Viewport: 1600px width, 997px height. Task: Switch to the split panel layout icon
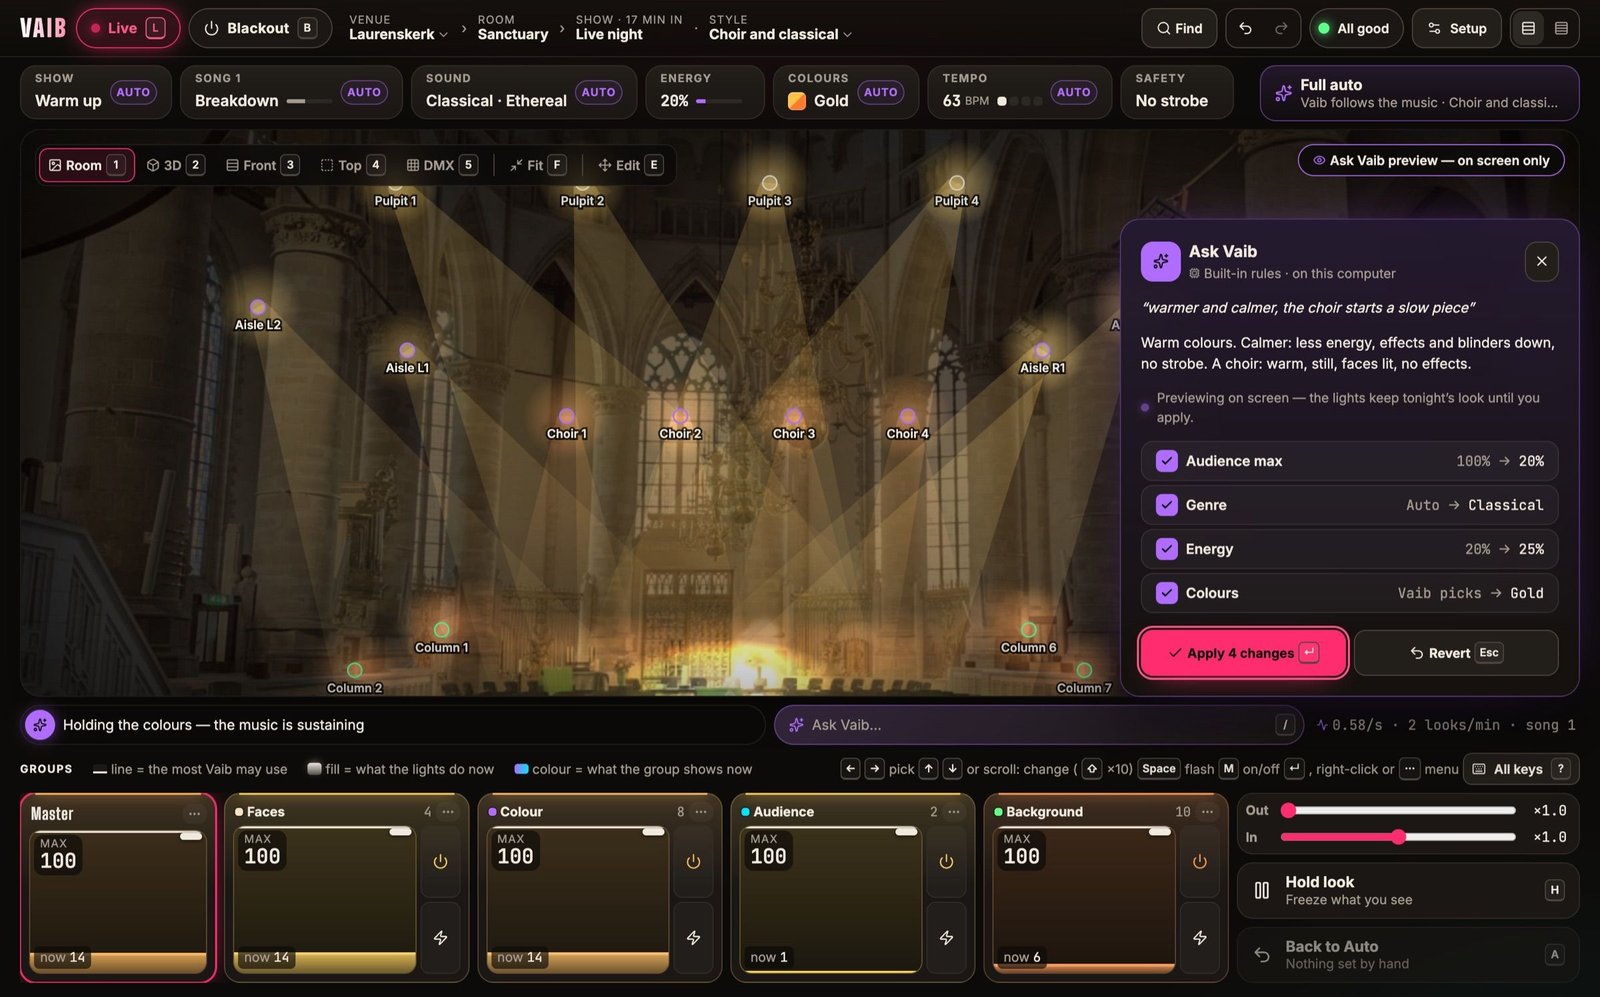pos(1528,28)
